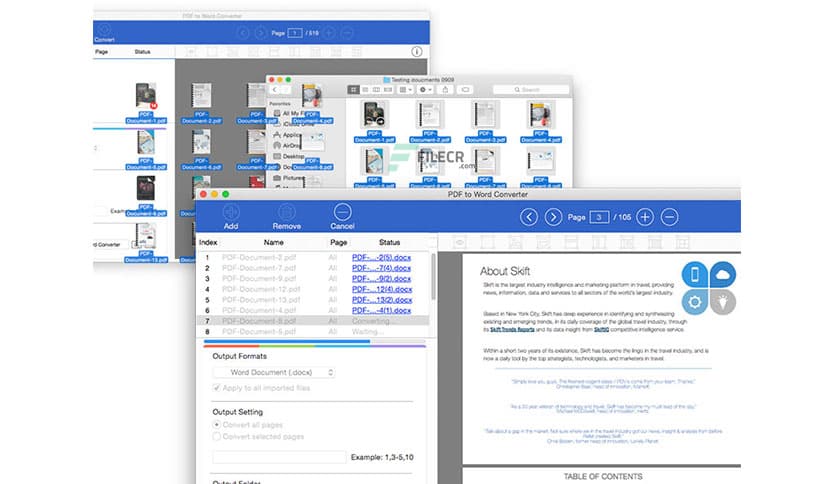The height and width of the screenshot is (484, 836).
Task: Select PDF-Document-1.pdf thumbnail in back converter window
Action: [146, 103]
